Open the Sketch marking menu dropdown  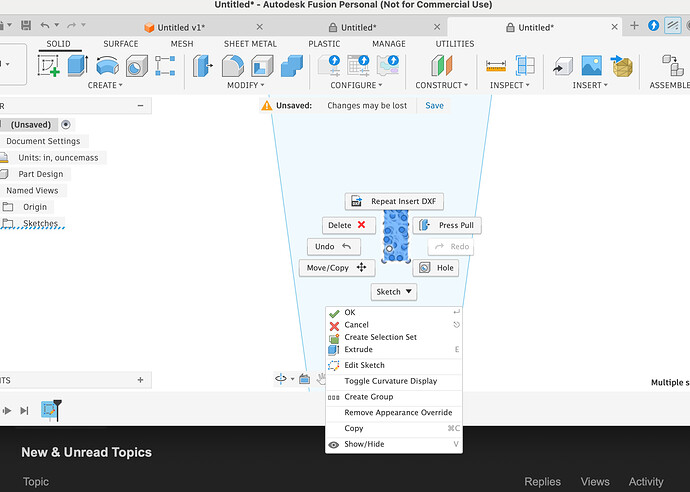click(394, 292)
